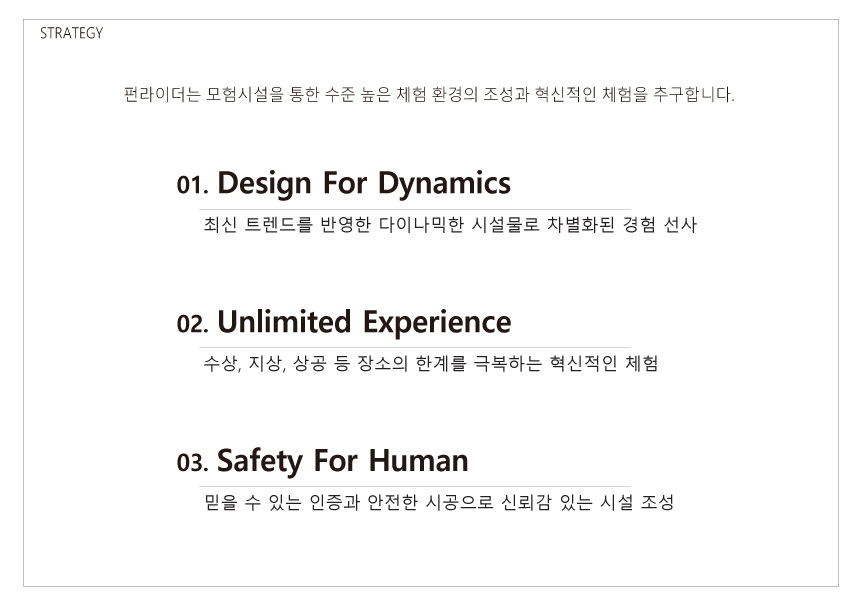Click the line under Unlimited Experience
Viewport: 860px width, 608px height.
[415, 348]
